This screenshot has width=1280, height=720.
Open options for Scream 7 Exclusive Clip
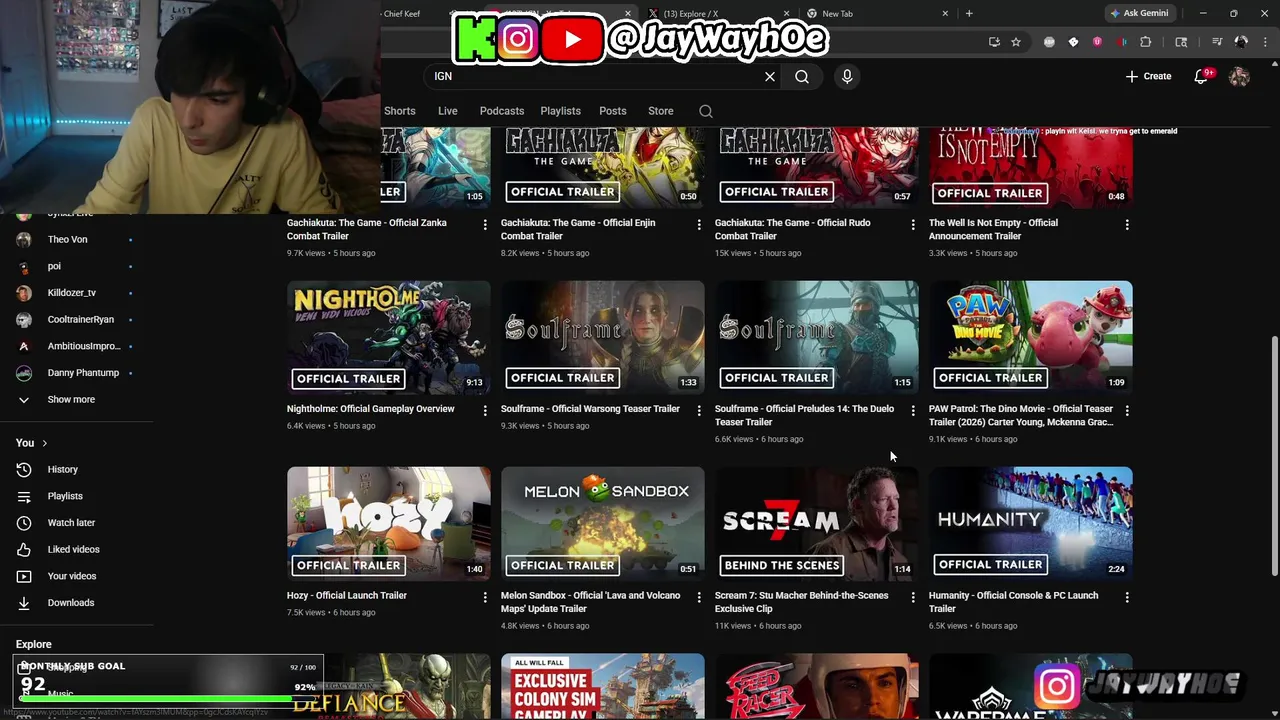[x=913, y=597]
